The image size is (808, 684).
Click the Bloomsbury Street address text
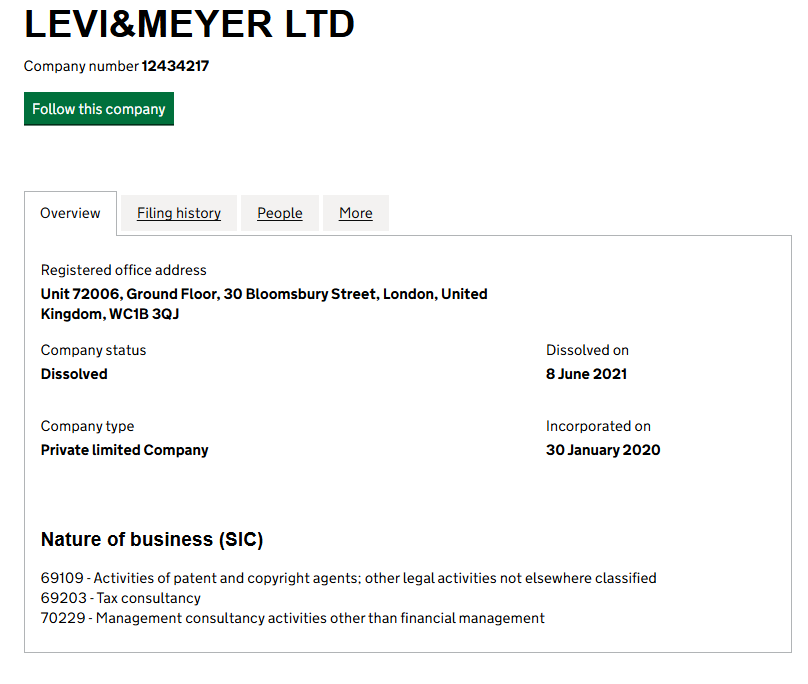[x=264, y=294]
